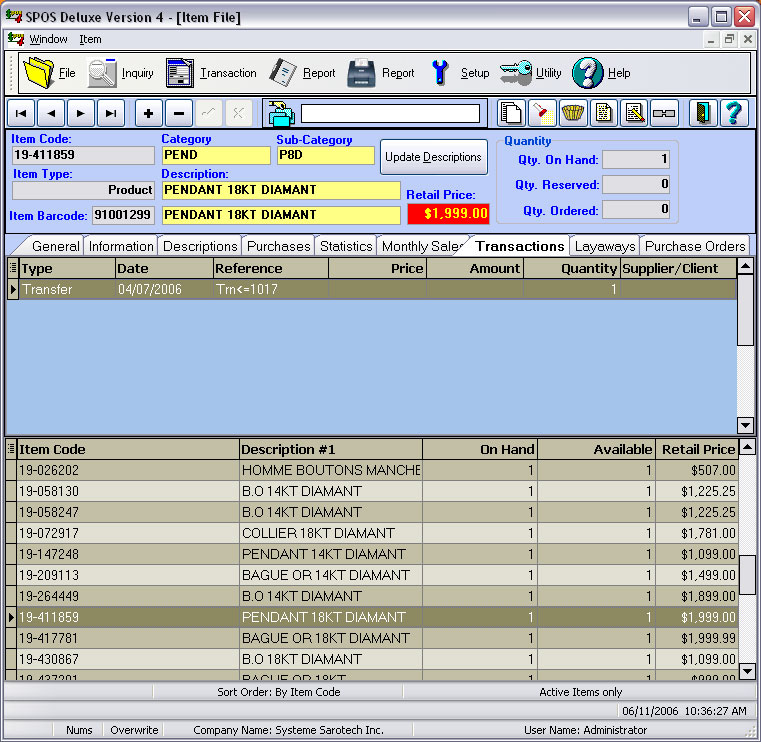This screenshot has width=761, height=742.
Task: Open the File folder icon in main toolbar
Action: [39, 73]
